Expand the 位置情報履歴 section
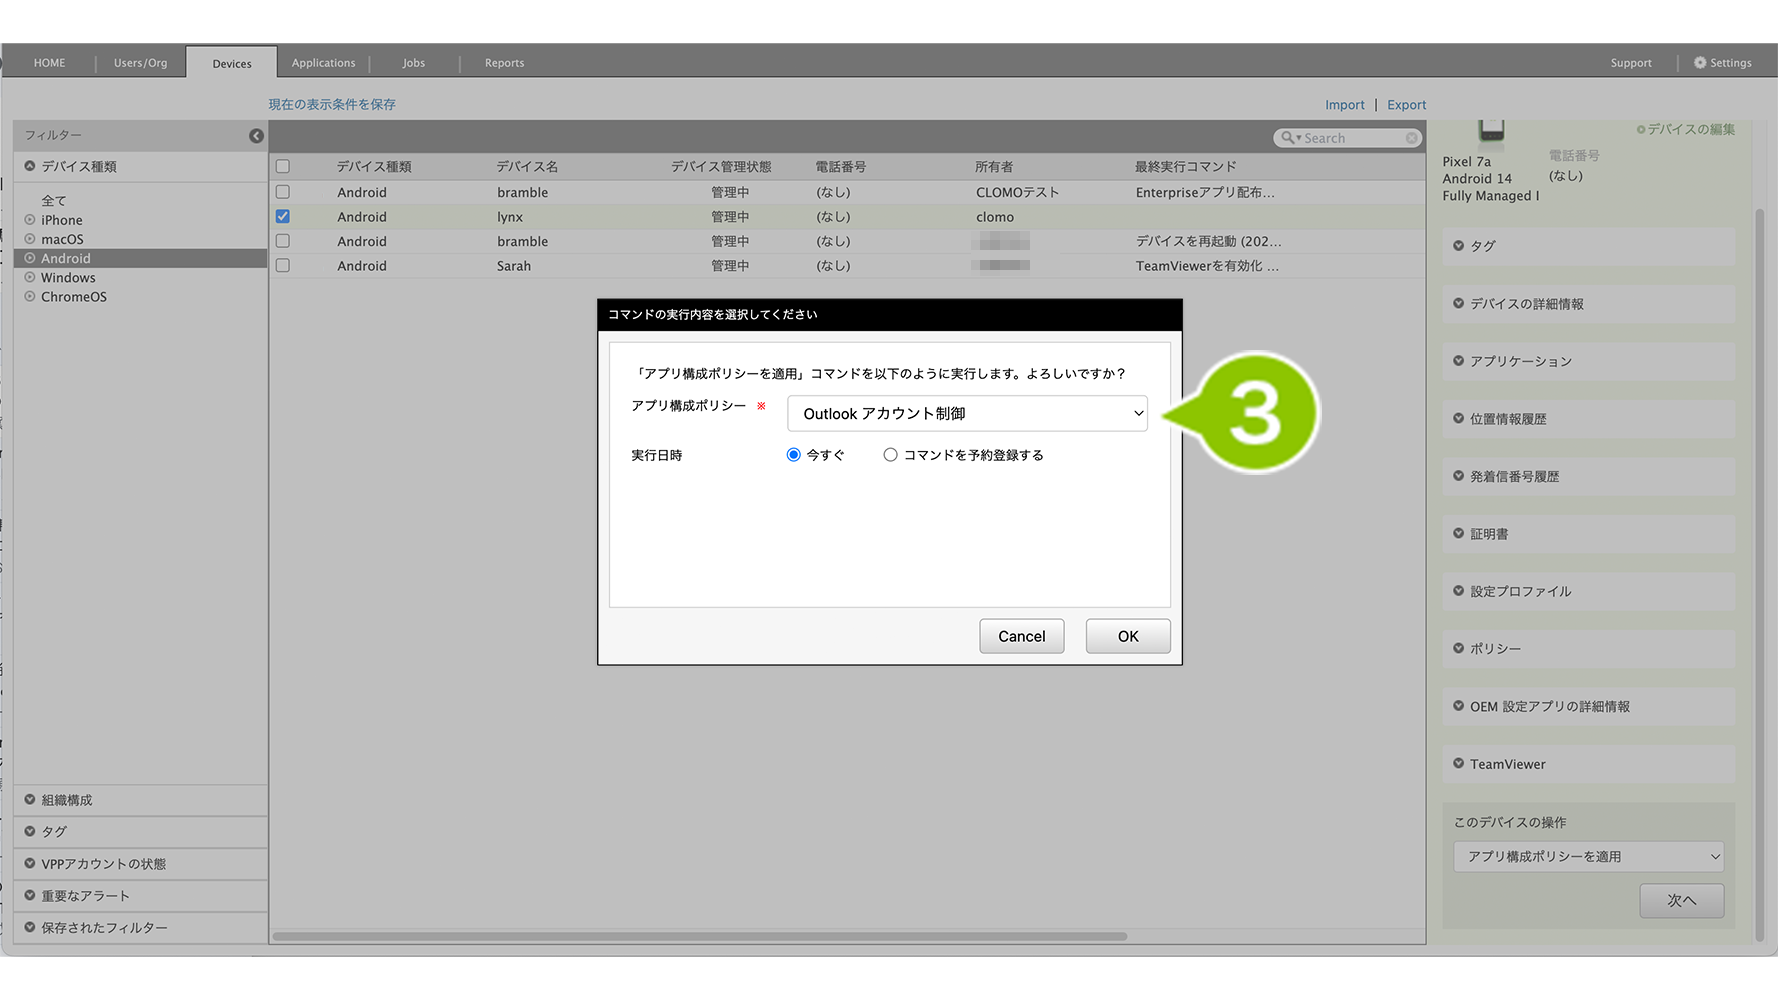Image resolution: width=1778 pixels, height=1000 pixels. coord(1588,419)
